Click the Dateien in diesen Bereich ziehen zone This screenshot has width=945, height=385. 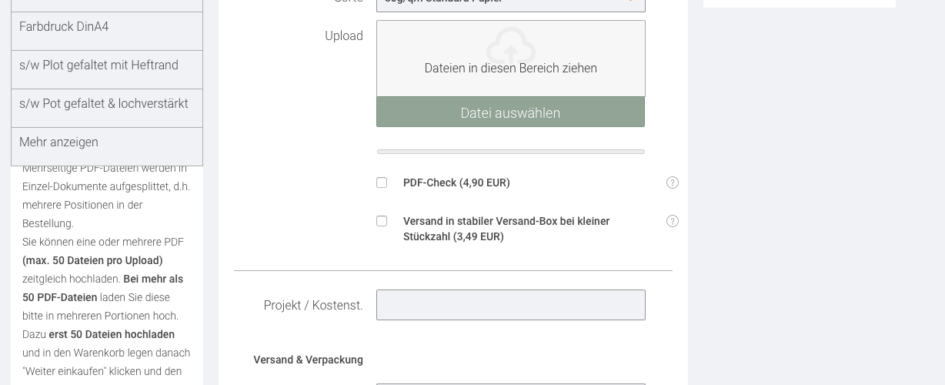(x=510, y=58)
